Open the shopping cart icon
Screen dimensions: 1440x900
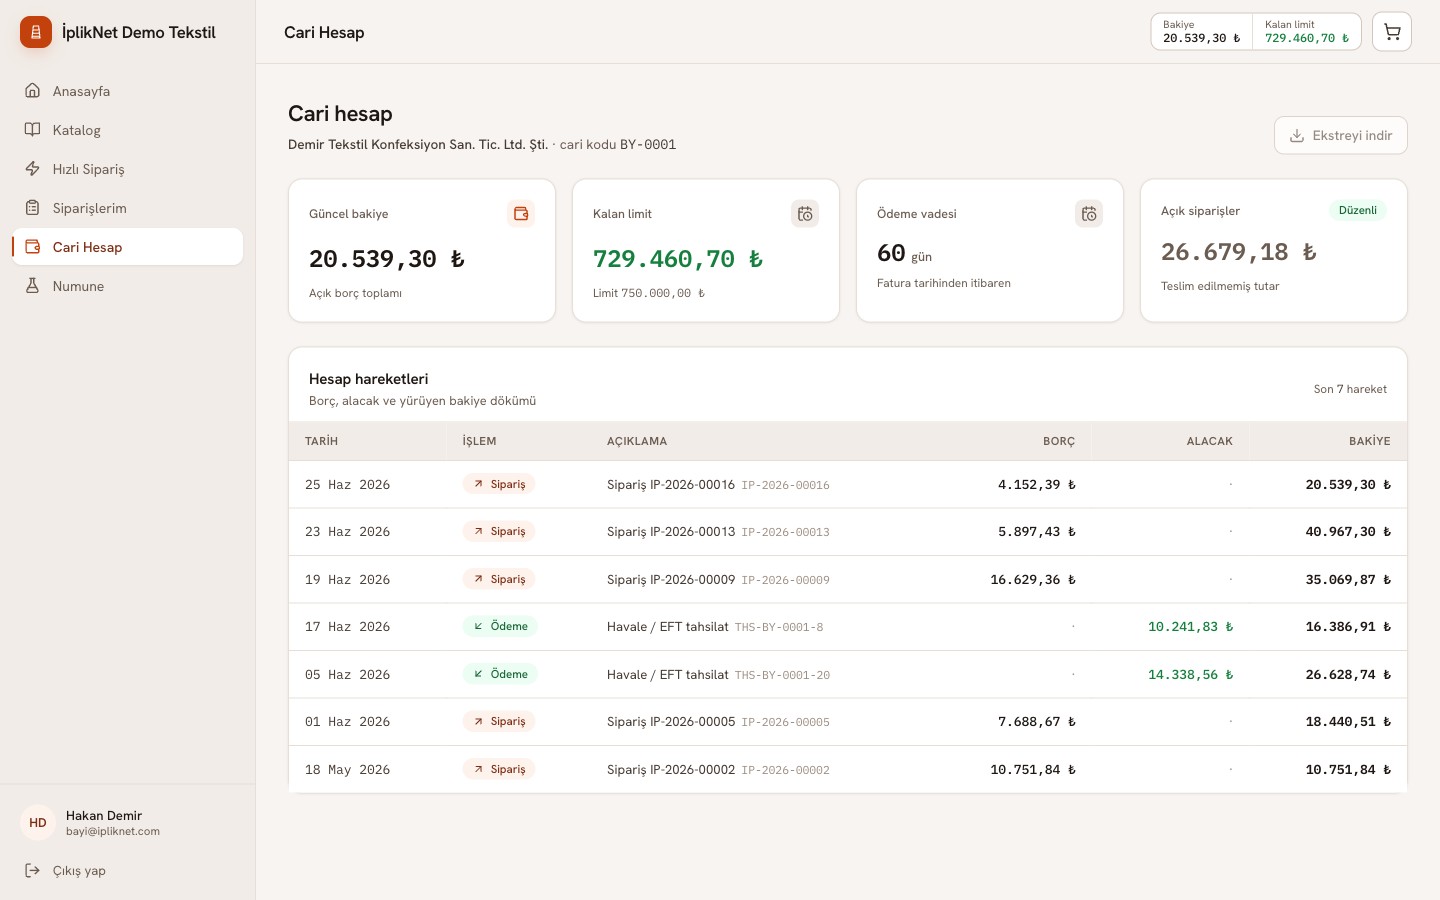(x=1391, y=32)
